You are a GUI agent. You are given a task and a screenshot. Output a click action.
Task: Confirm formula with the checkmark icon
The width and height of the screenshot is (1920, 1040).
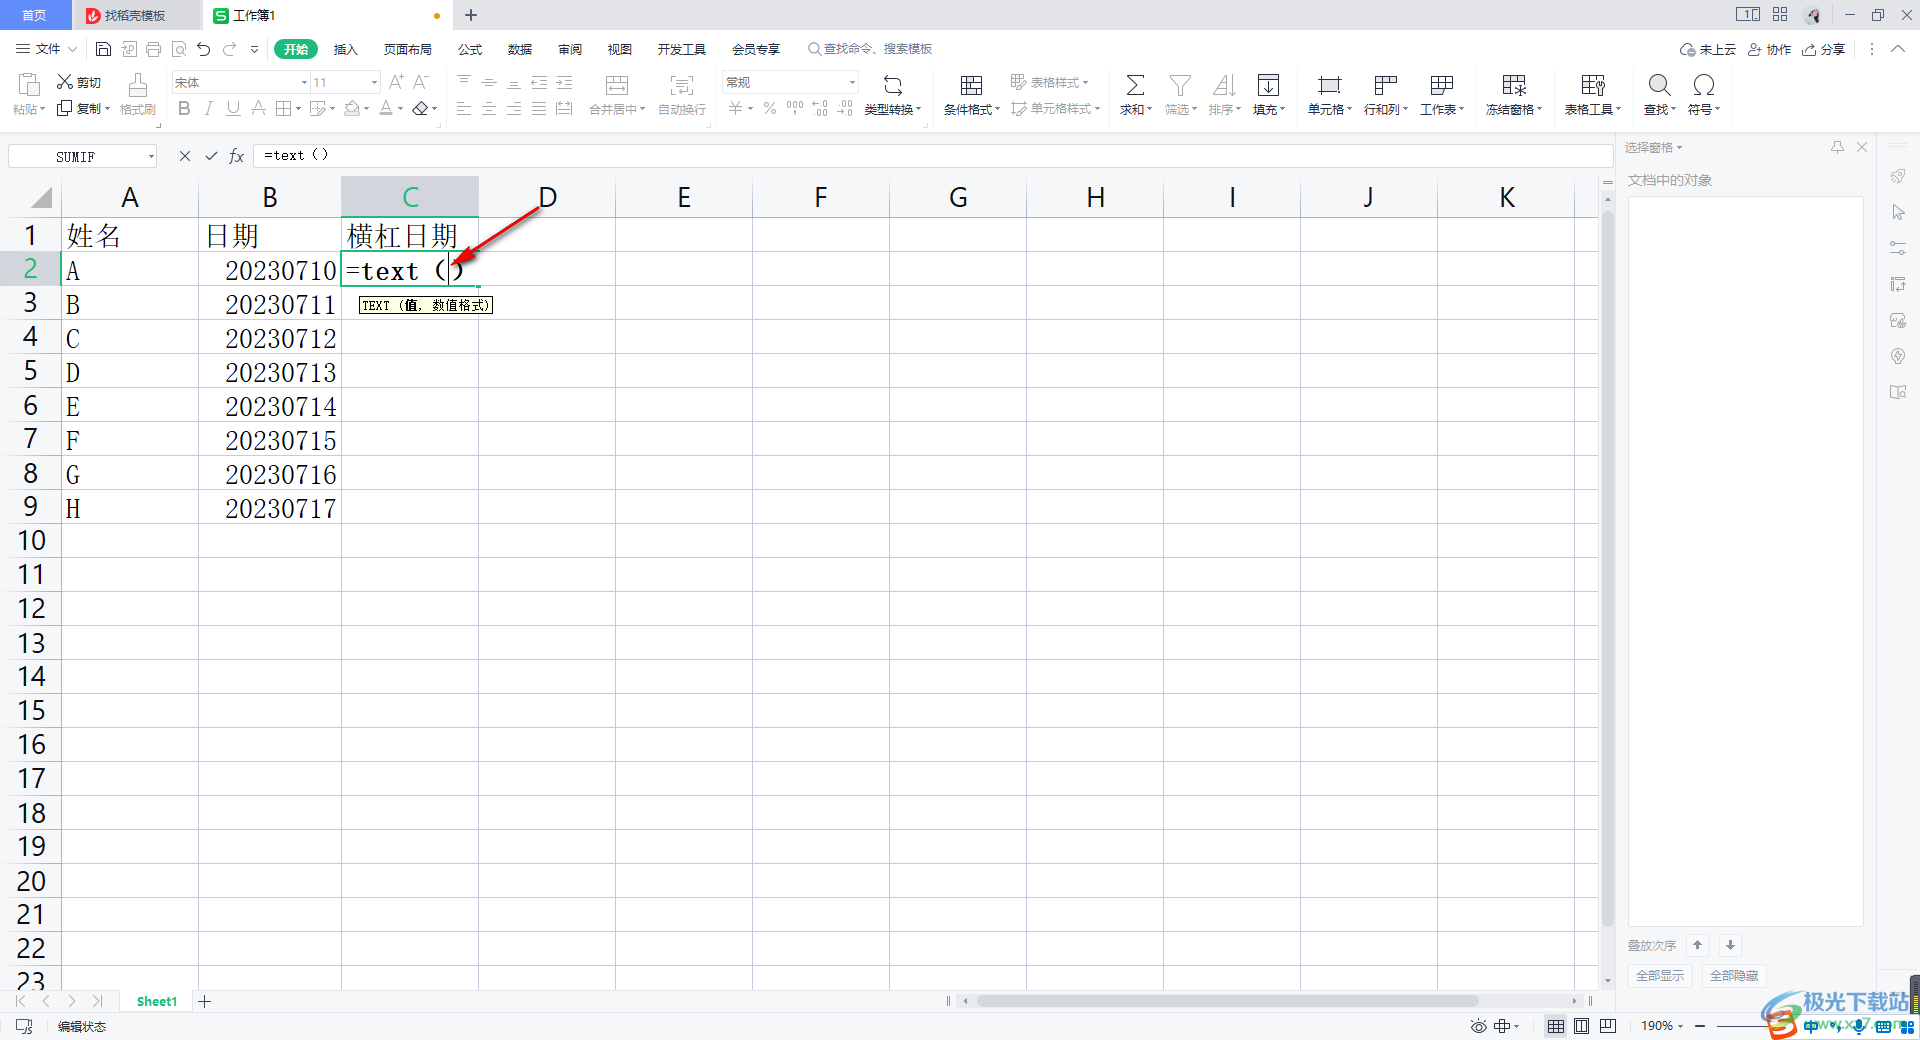coord(211,156)
